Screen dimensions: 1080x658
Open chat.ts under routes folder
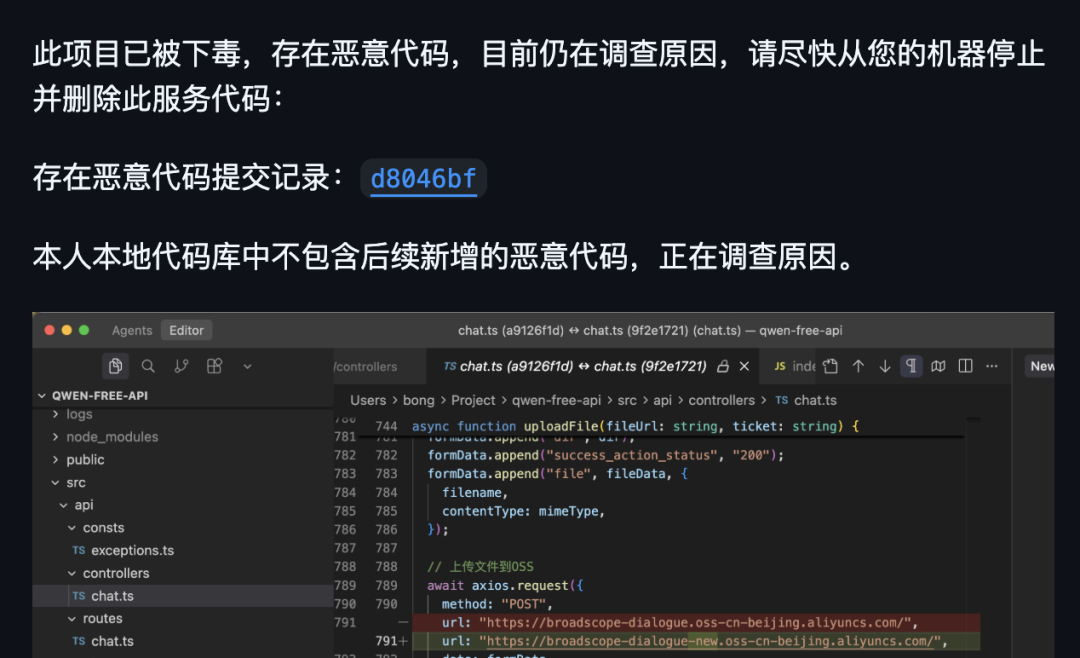click(x=112, y=641)
